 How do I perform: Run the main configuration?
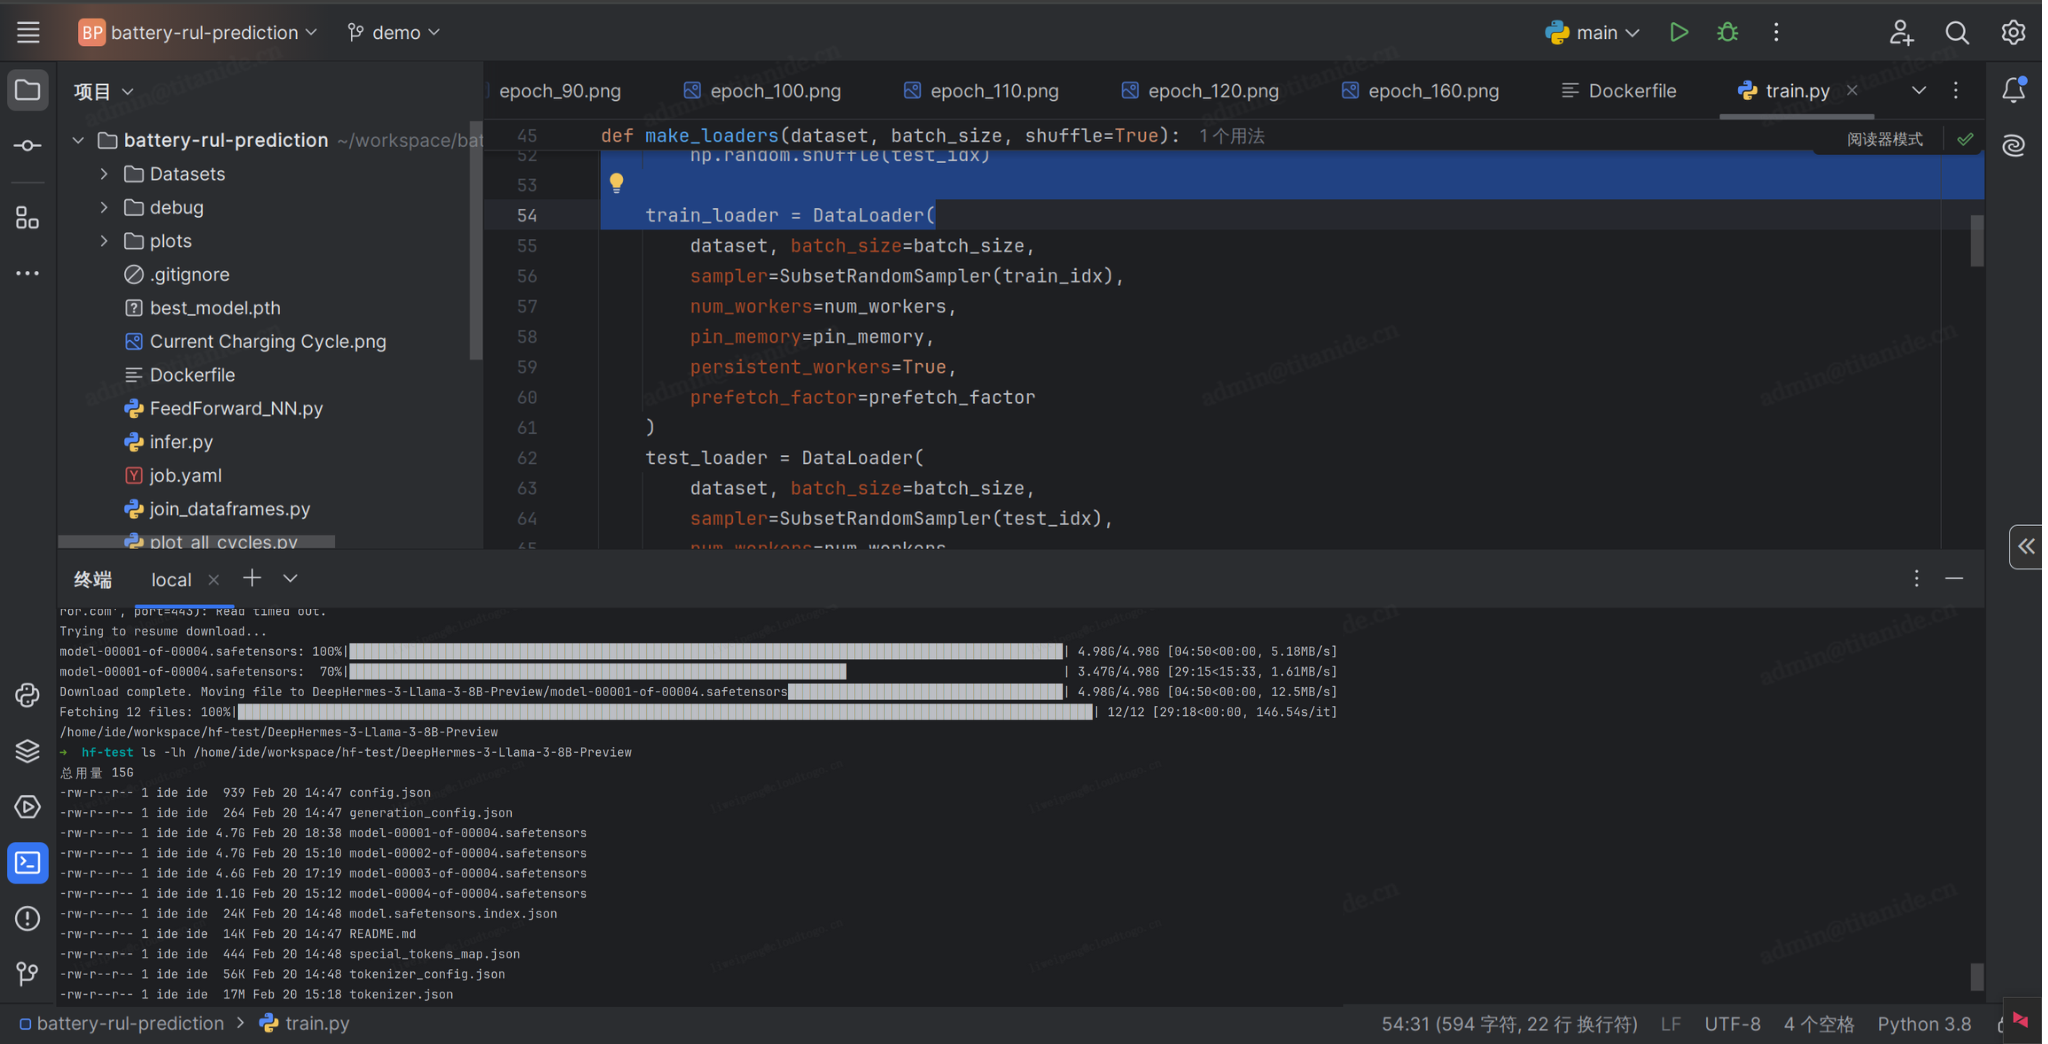(x=1679, y=32)
